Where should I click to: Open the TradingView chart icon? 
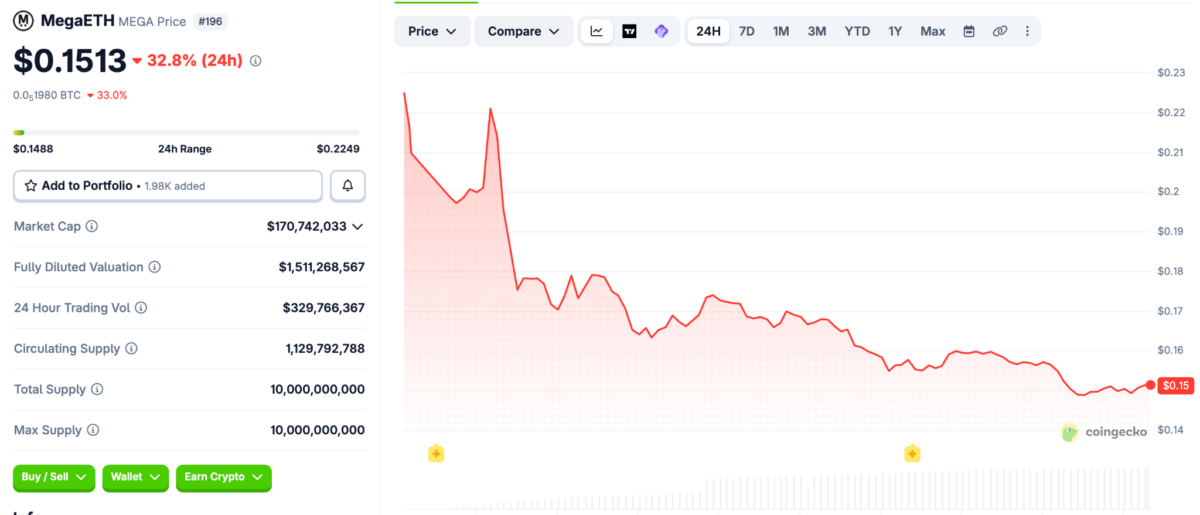pyautogui.click(x=629, y=31)
